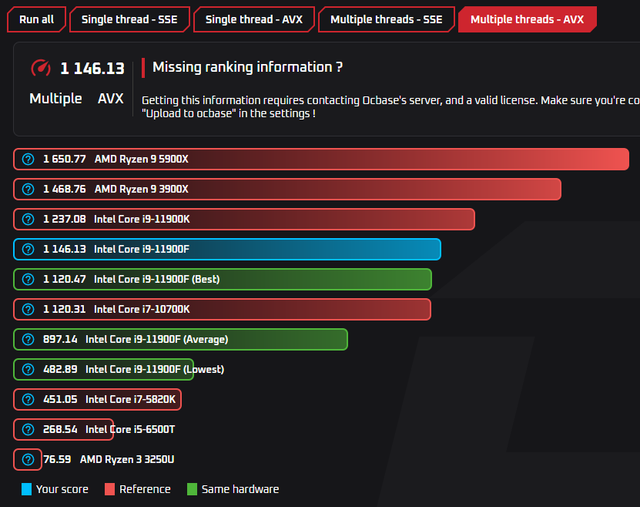Image resolution: width=640 pixels, height=507 pixels.
Task: Click the 'Intel Core i9-11900F (Lowest)' label
Action: (155, 369)
